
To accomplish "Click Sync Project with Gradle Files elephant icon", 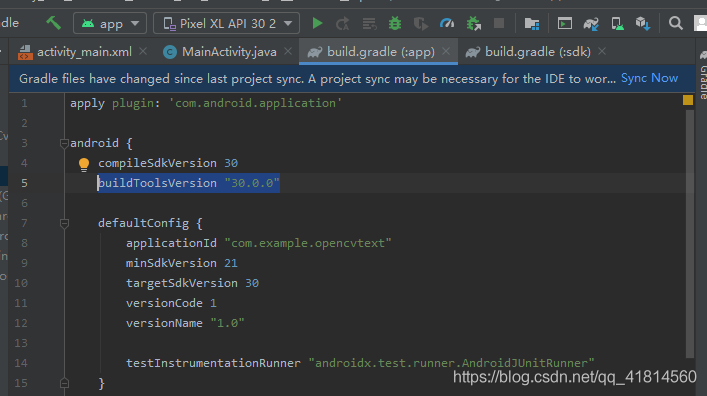I will point(591,23).
